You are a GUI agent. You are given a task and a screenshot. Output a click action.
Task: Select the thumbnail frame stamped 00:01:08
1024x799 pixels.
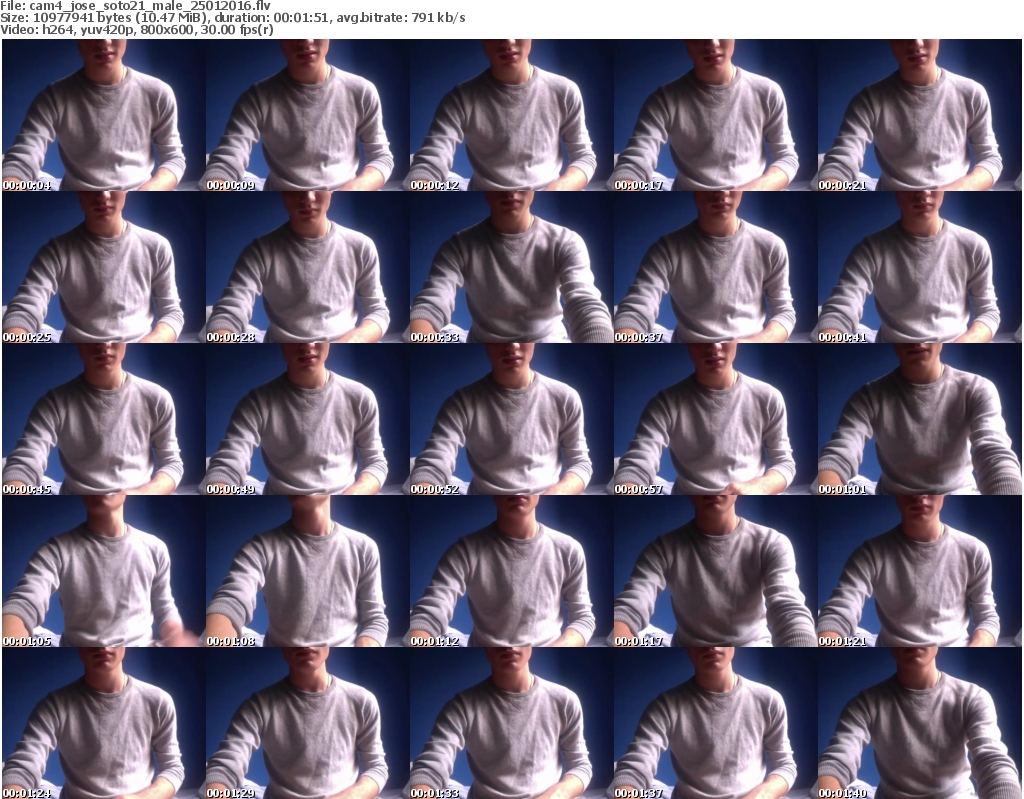308,571
